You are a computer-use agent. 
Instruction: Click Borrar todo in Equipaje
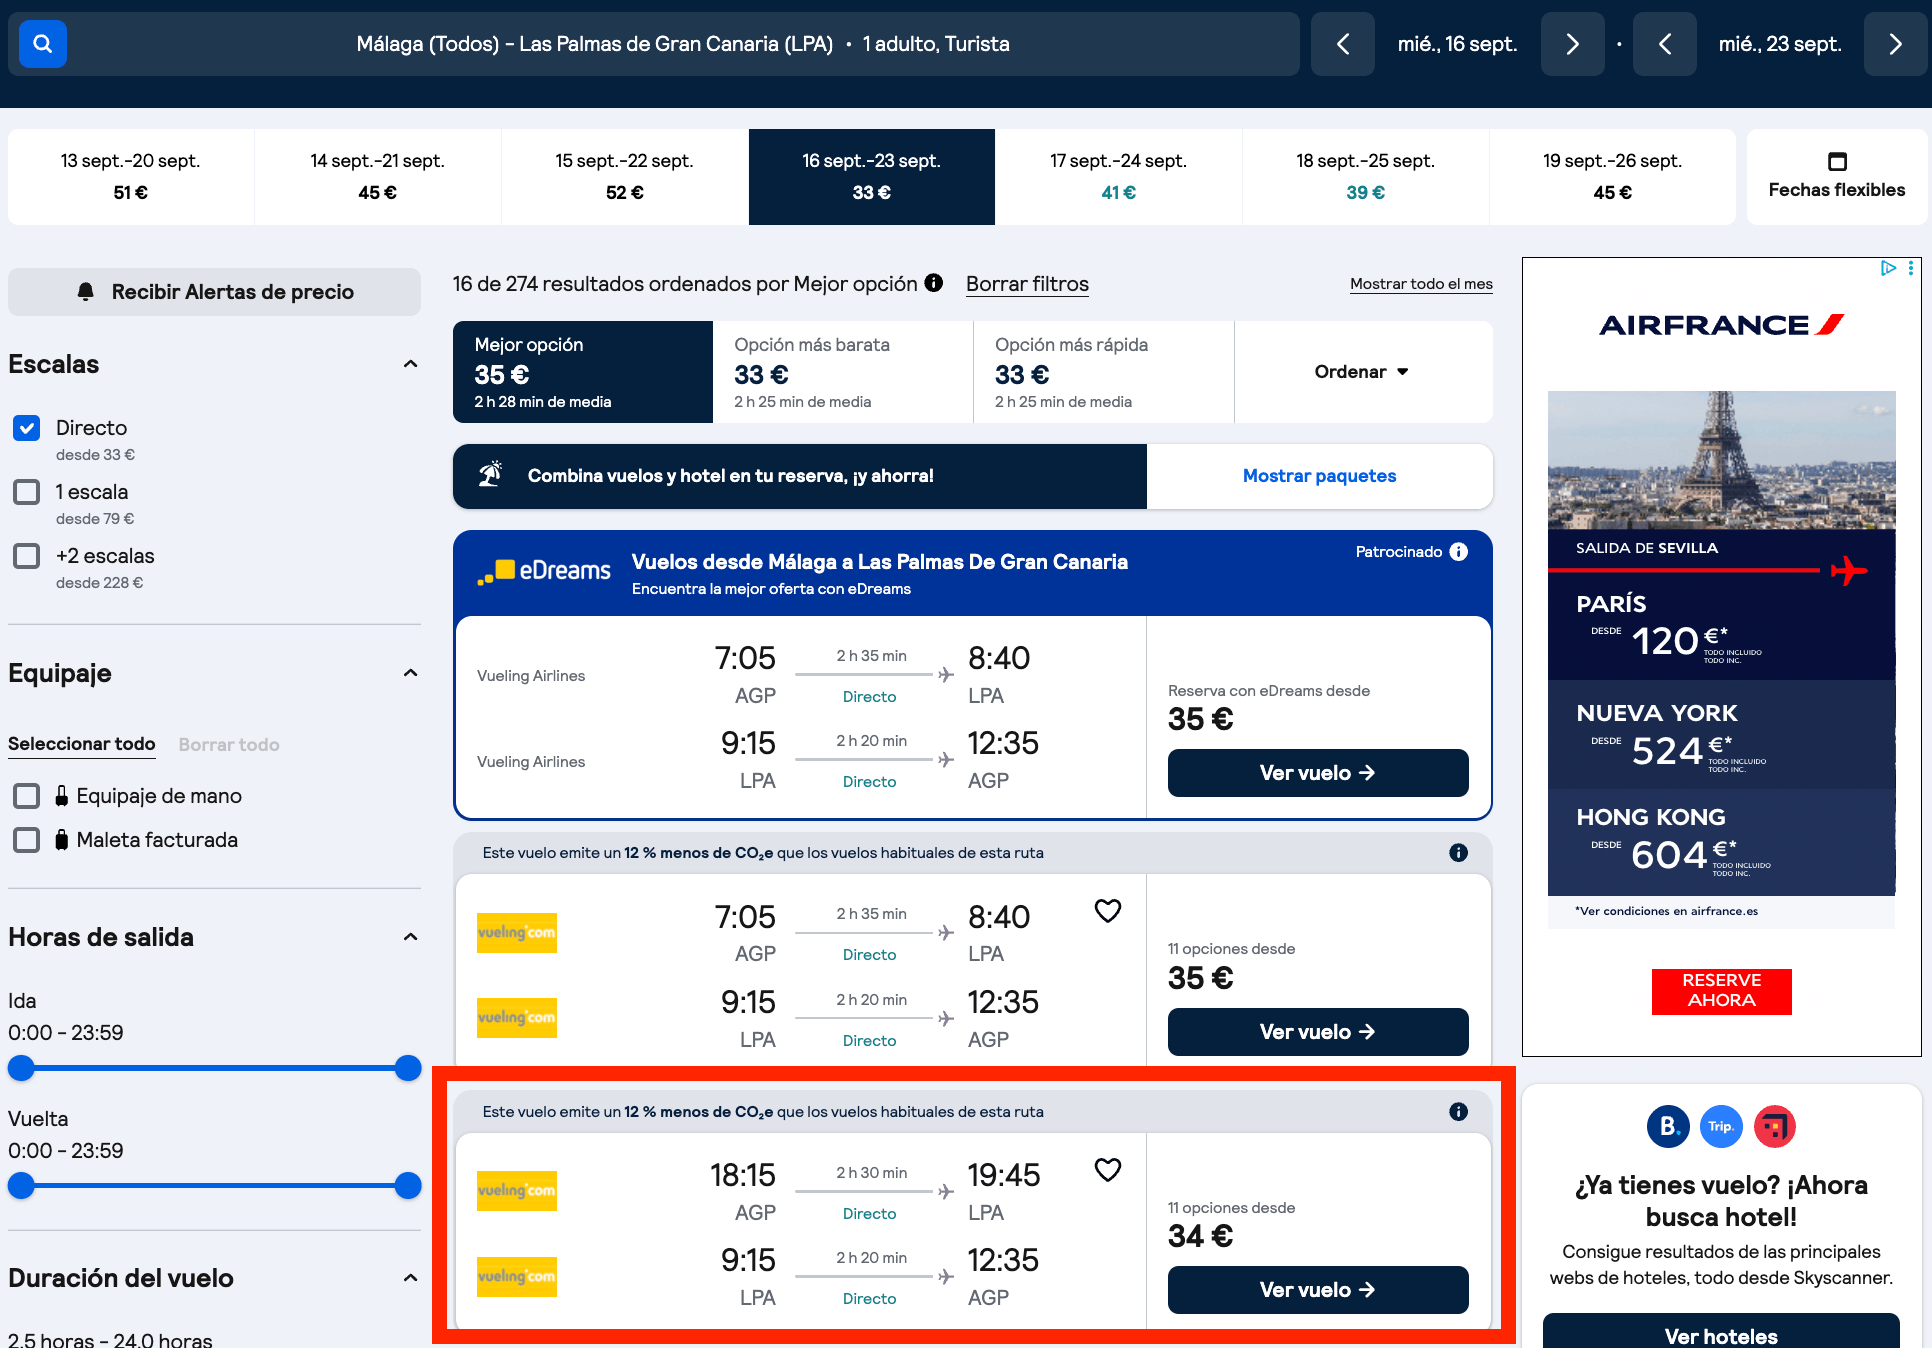(x=229, y=744)
